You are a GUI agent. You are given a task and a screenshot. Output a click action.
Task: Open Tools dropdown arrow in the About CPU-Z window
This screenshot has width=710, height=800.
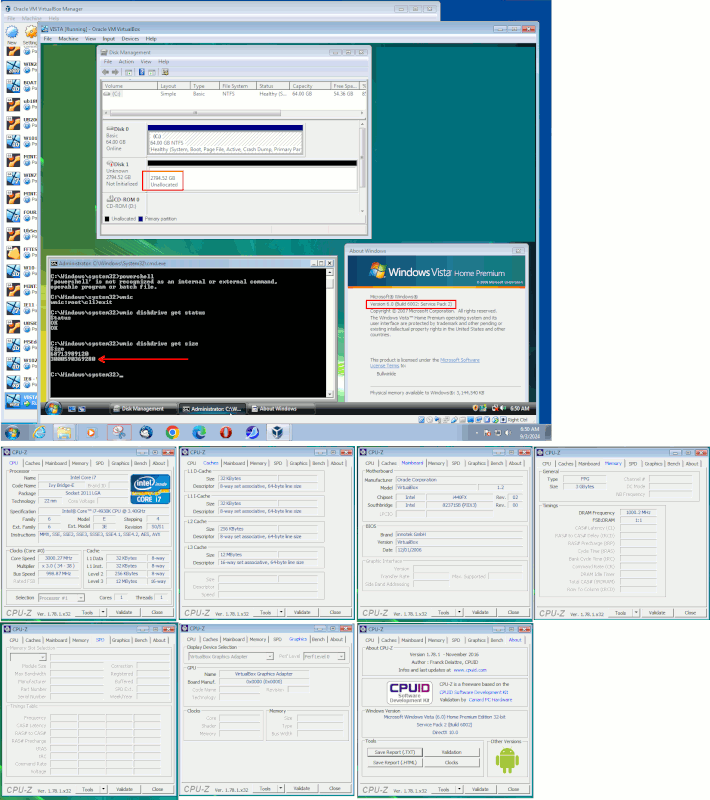coord(460,789)
